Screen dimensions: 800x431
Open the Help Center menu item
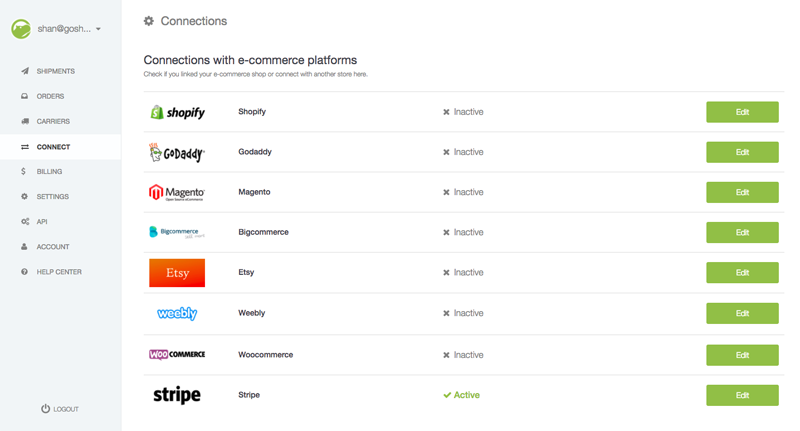[x=61, y=272]
